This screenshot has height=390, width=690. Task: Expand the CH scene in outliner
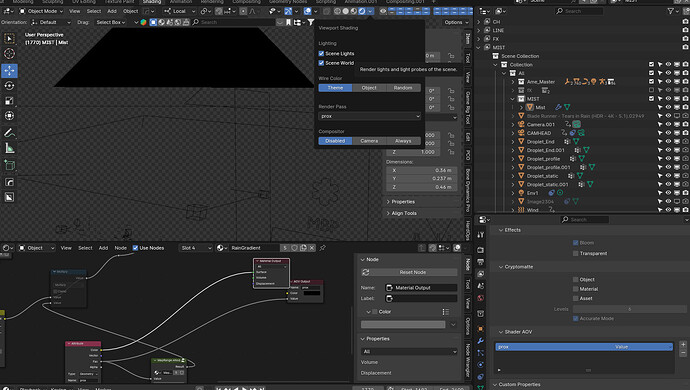[x=479, y=22]
